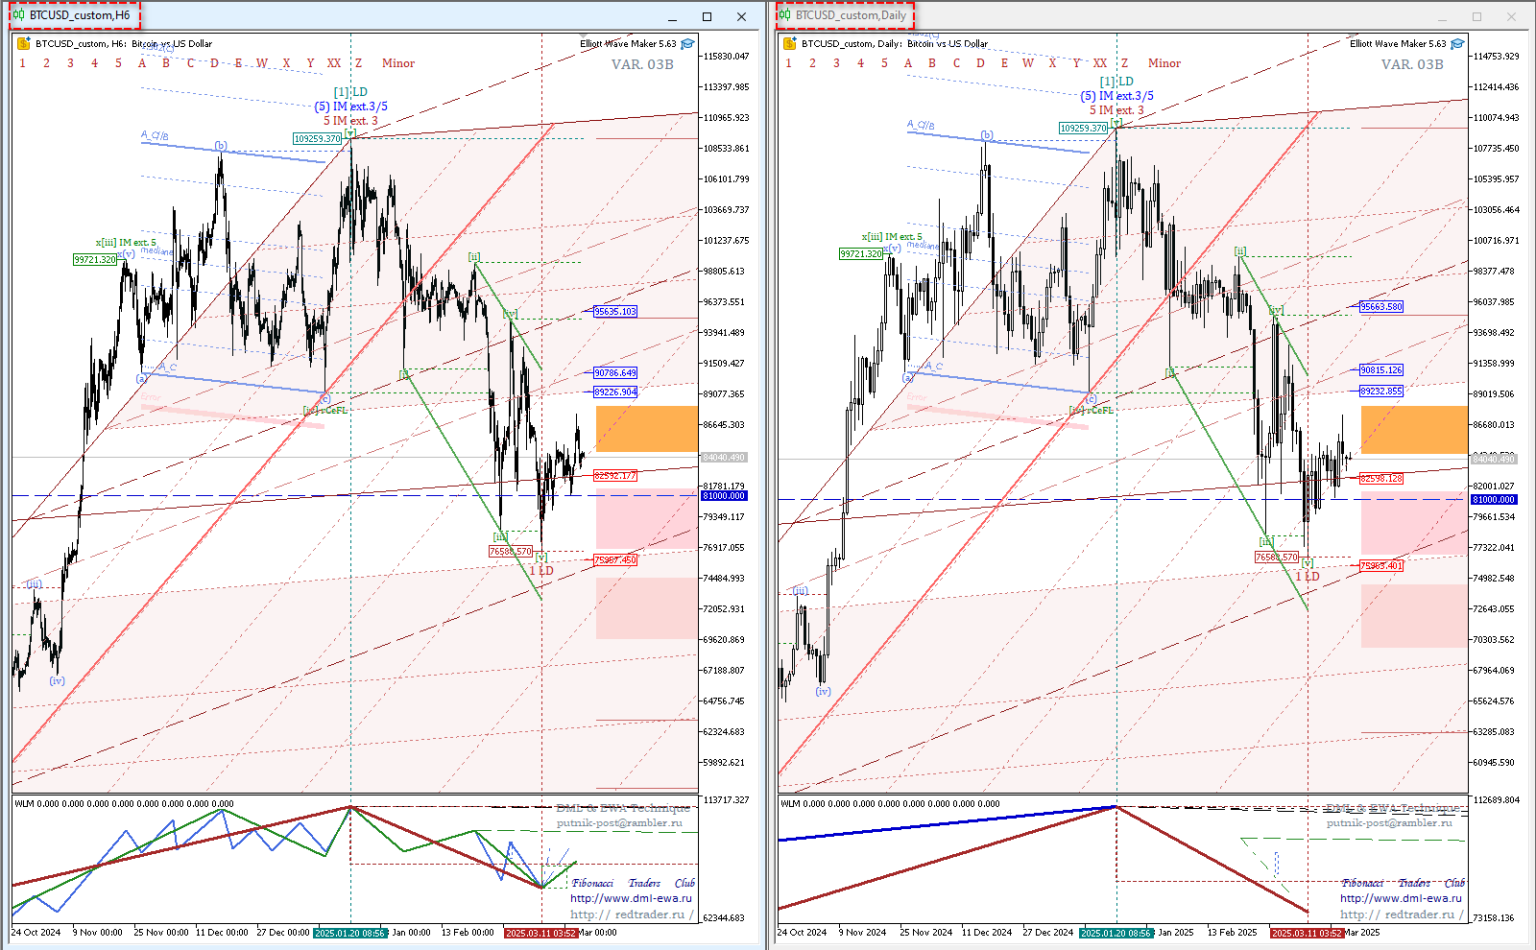Click Elliott Wave Maker graduation cap icon on H6 chart
The image size is (1536, 950).
(x=688, y=44)
